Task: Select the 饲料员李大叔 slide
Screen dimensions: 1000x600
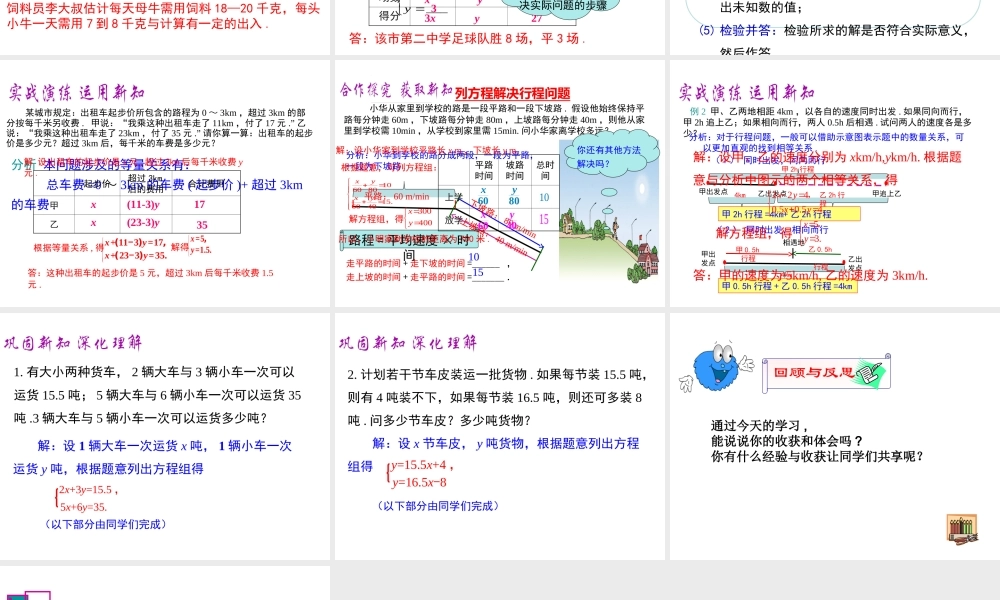Action: pos(165,27)
